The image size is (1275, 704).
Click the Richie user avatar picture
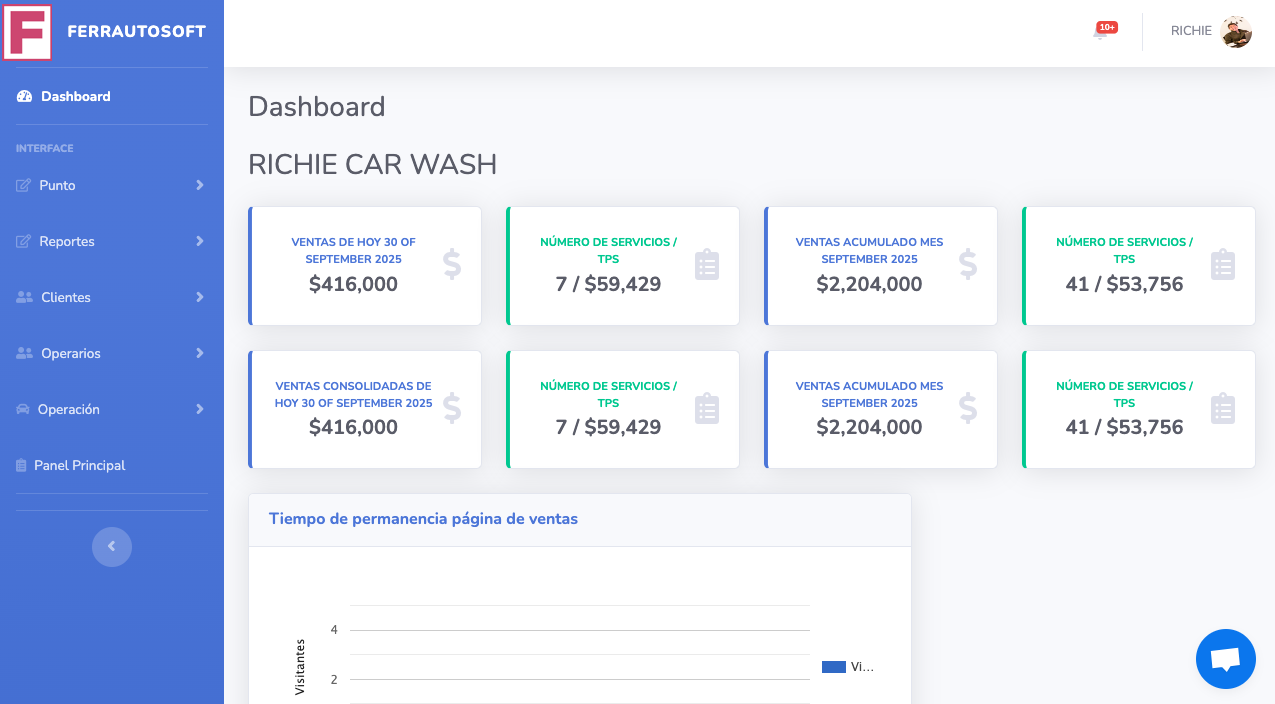point(1236,32)
